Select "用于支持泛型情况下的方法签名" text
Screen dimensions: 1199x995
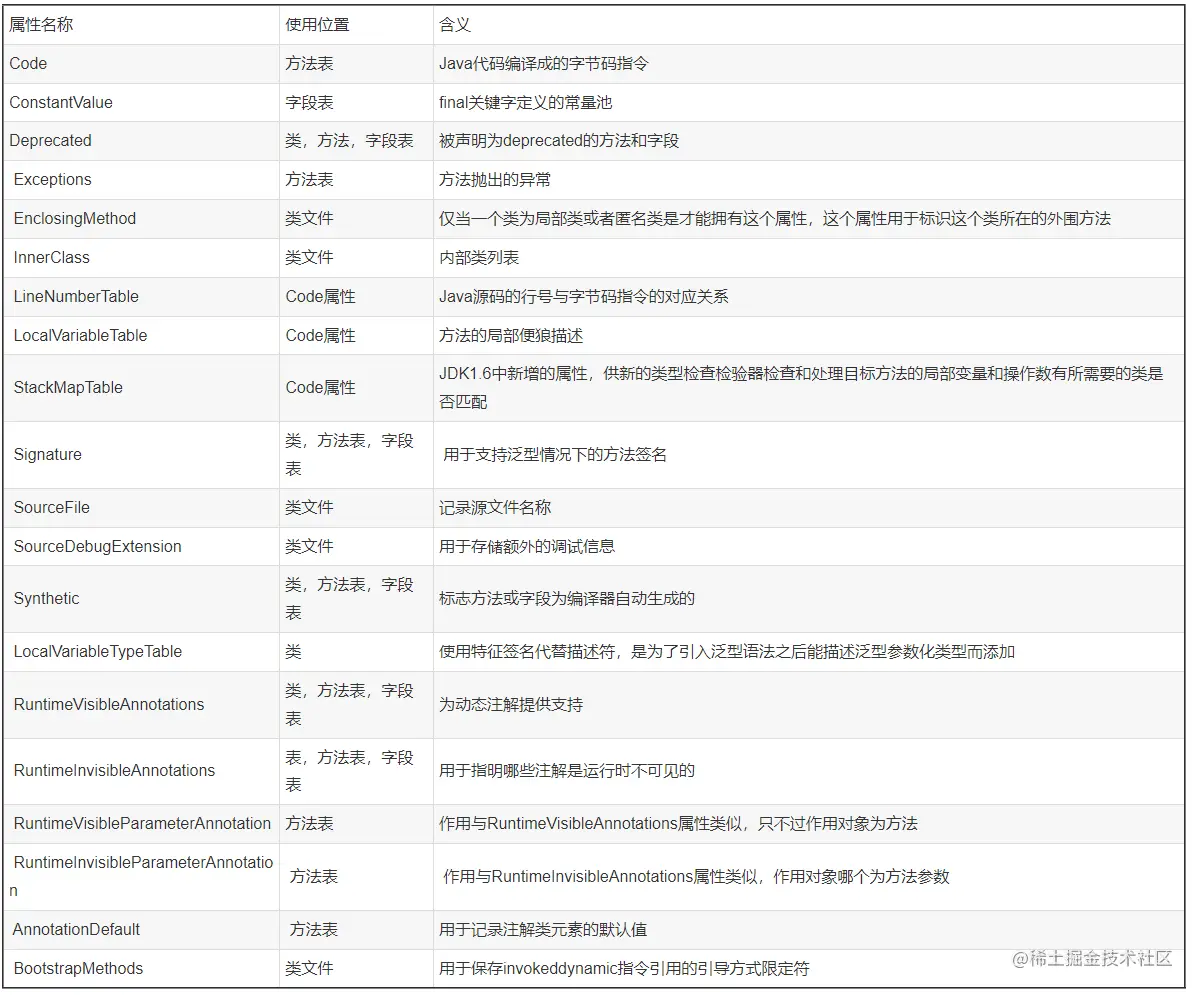coord(554,455)
